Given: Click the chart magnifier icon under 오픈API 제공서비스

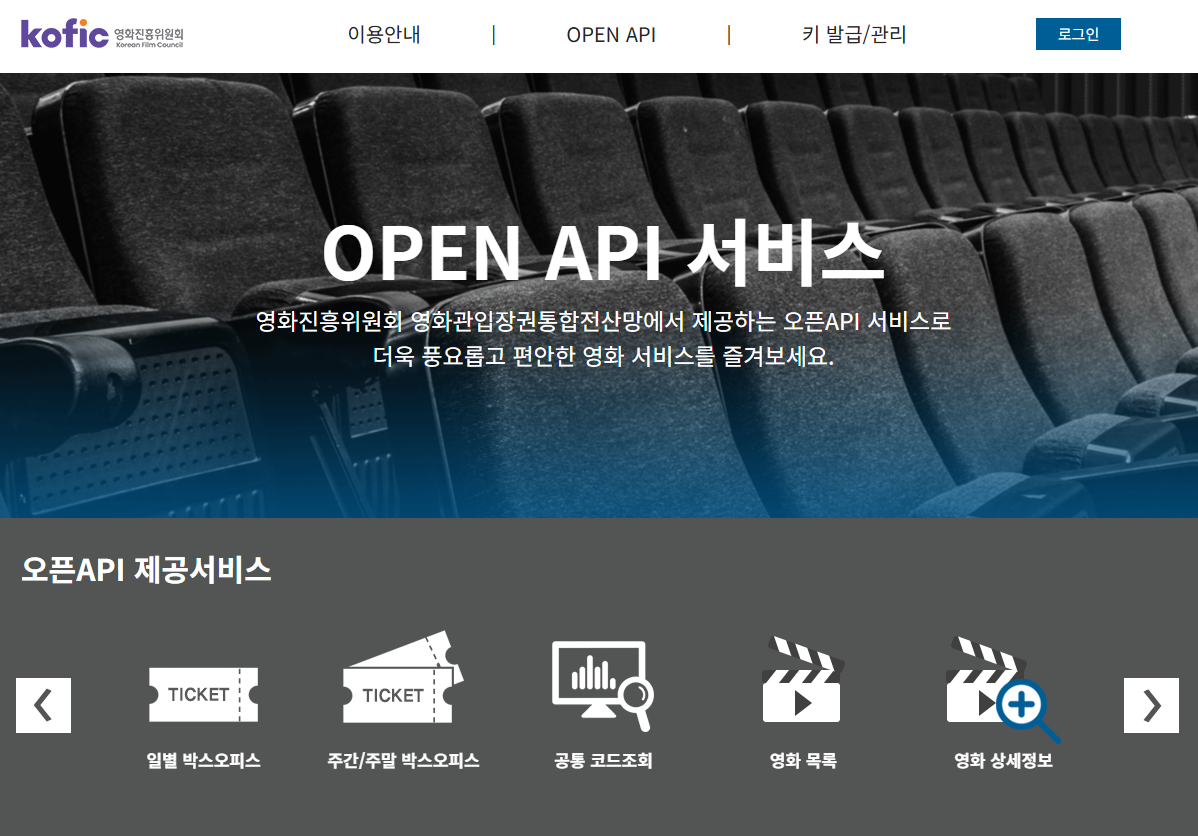Looking at the screenshot, I should (x=602, y=685).
